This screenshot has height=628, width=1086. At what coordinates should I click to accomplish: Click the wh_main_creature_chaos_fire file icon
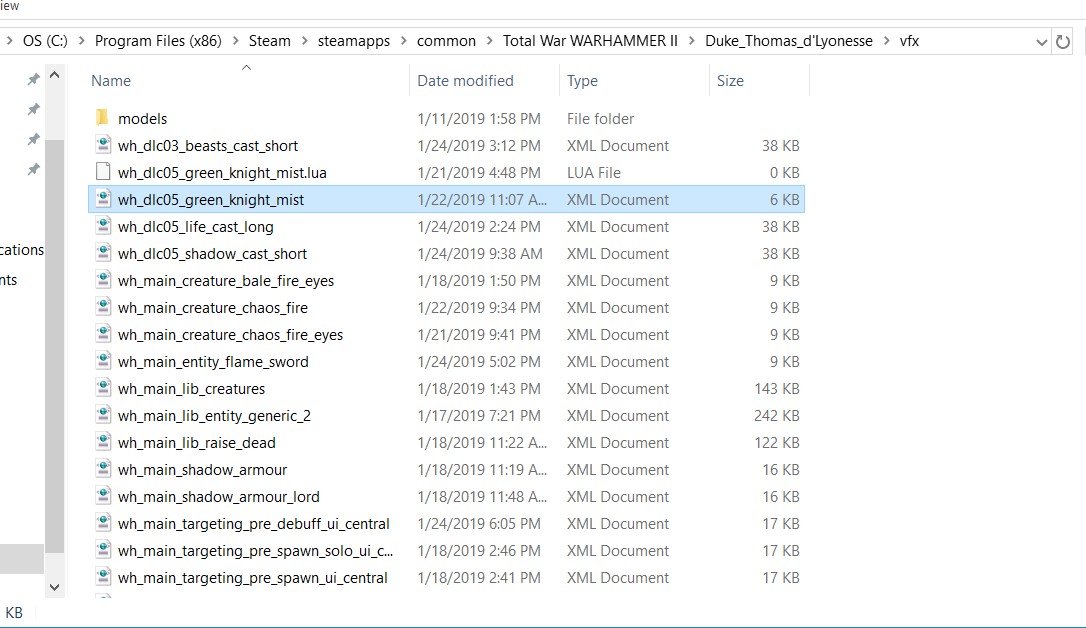coord(103,307)
